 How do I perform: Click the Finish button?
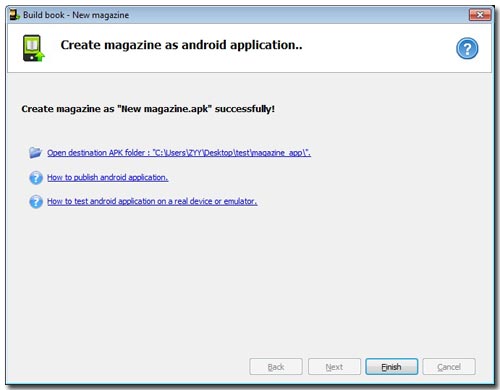[x=391, y=367]
